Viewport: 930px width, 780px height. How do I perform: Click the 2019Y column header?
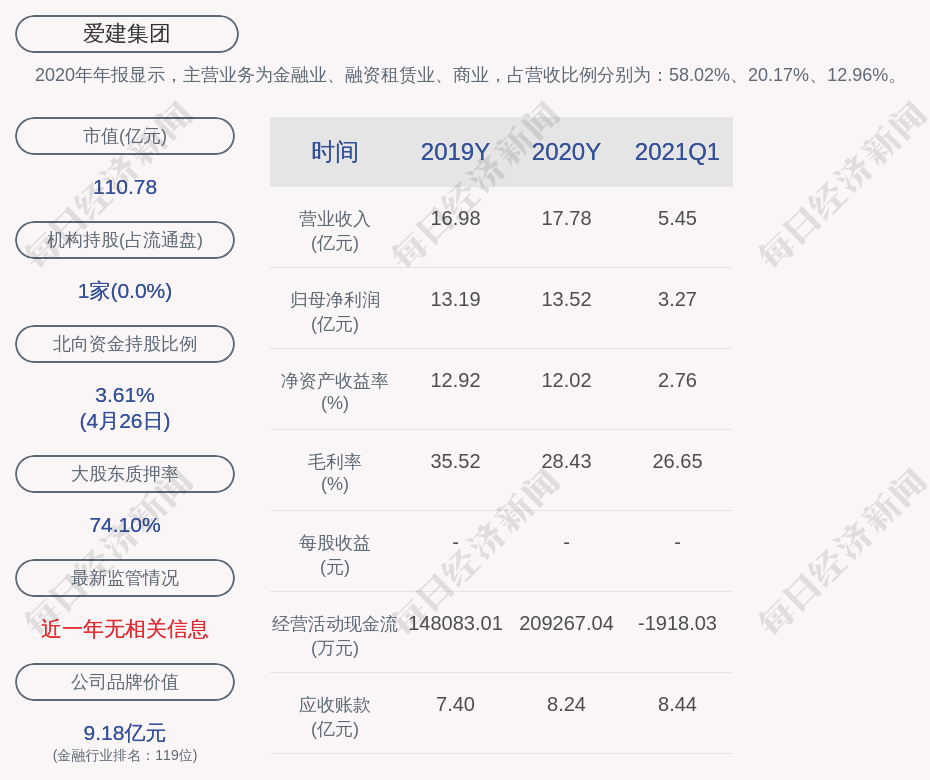(456, 152)
